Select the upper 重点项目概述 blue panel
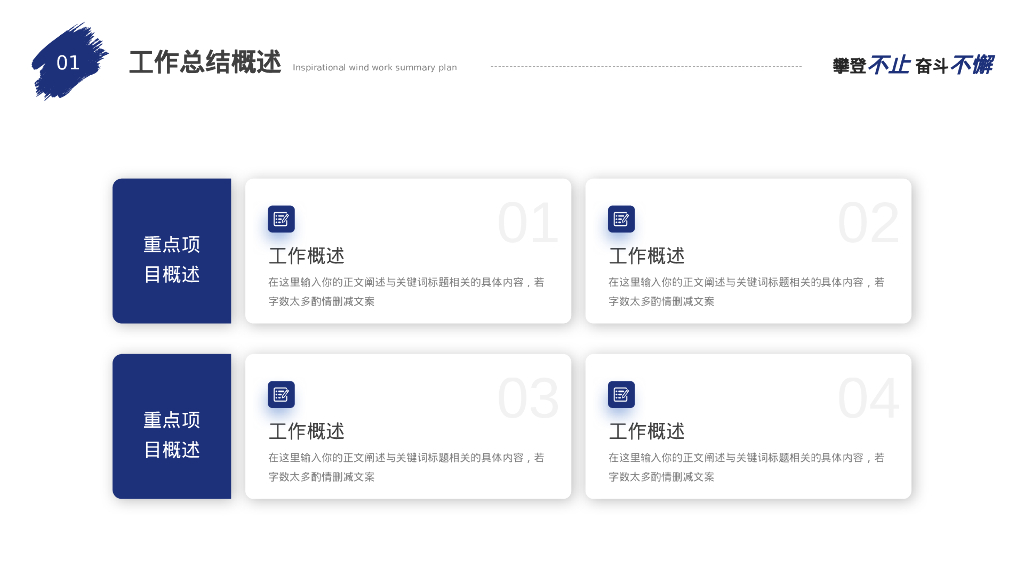The image size is (1024, 576). click(172, 258)
